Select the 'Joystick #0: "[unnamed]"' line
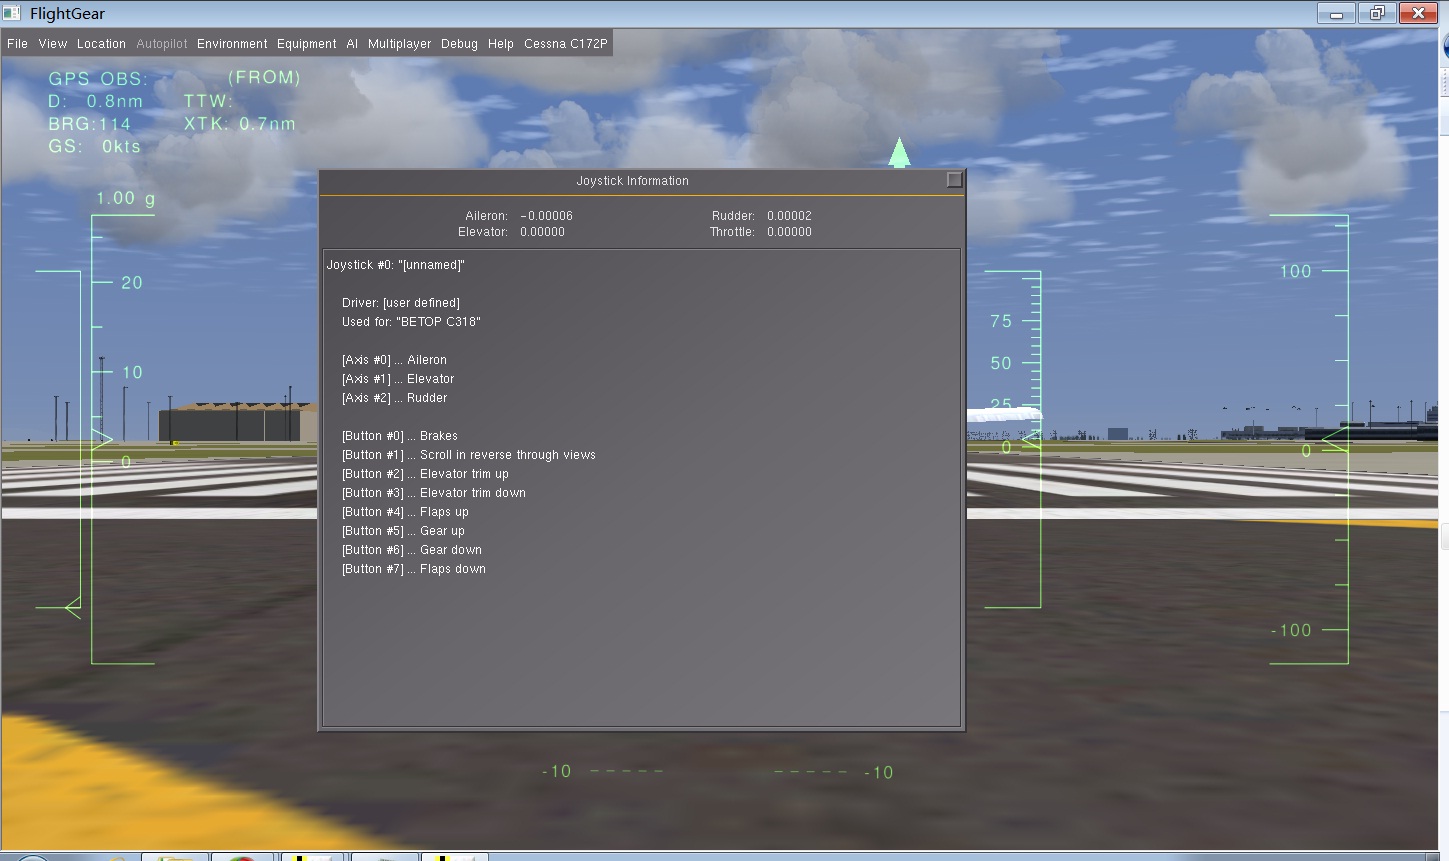The width and height of the screenshot is (1449, 861). pyautogui.click(x=395, y=265)
